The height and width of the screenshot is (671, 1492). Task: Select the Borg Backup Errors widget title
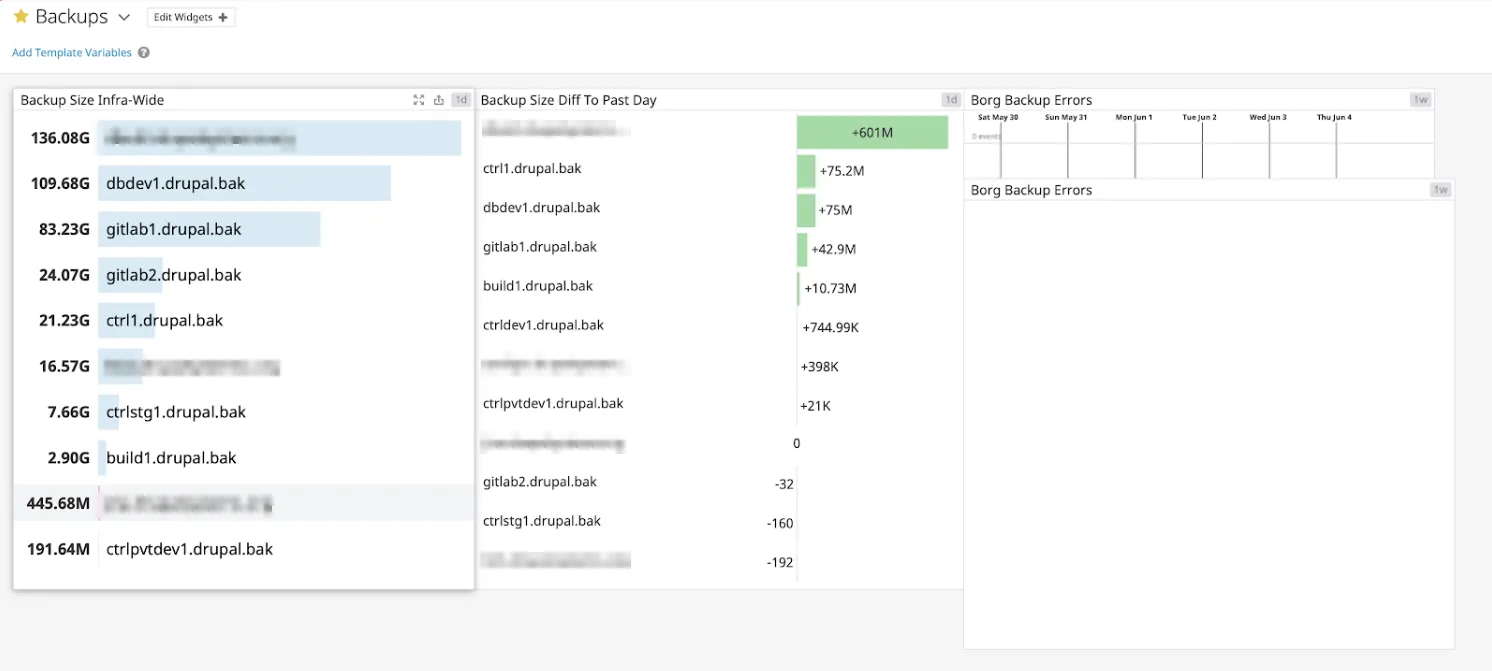pyautogui.click(x=1031, y=100)
